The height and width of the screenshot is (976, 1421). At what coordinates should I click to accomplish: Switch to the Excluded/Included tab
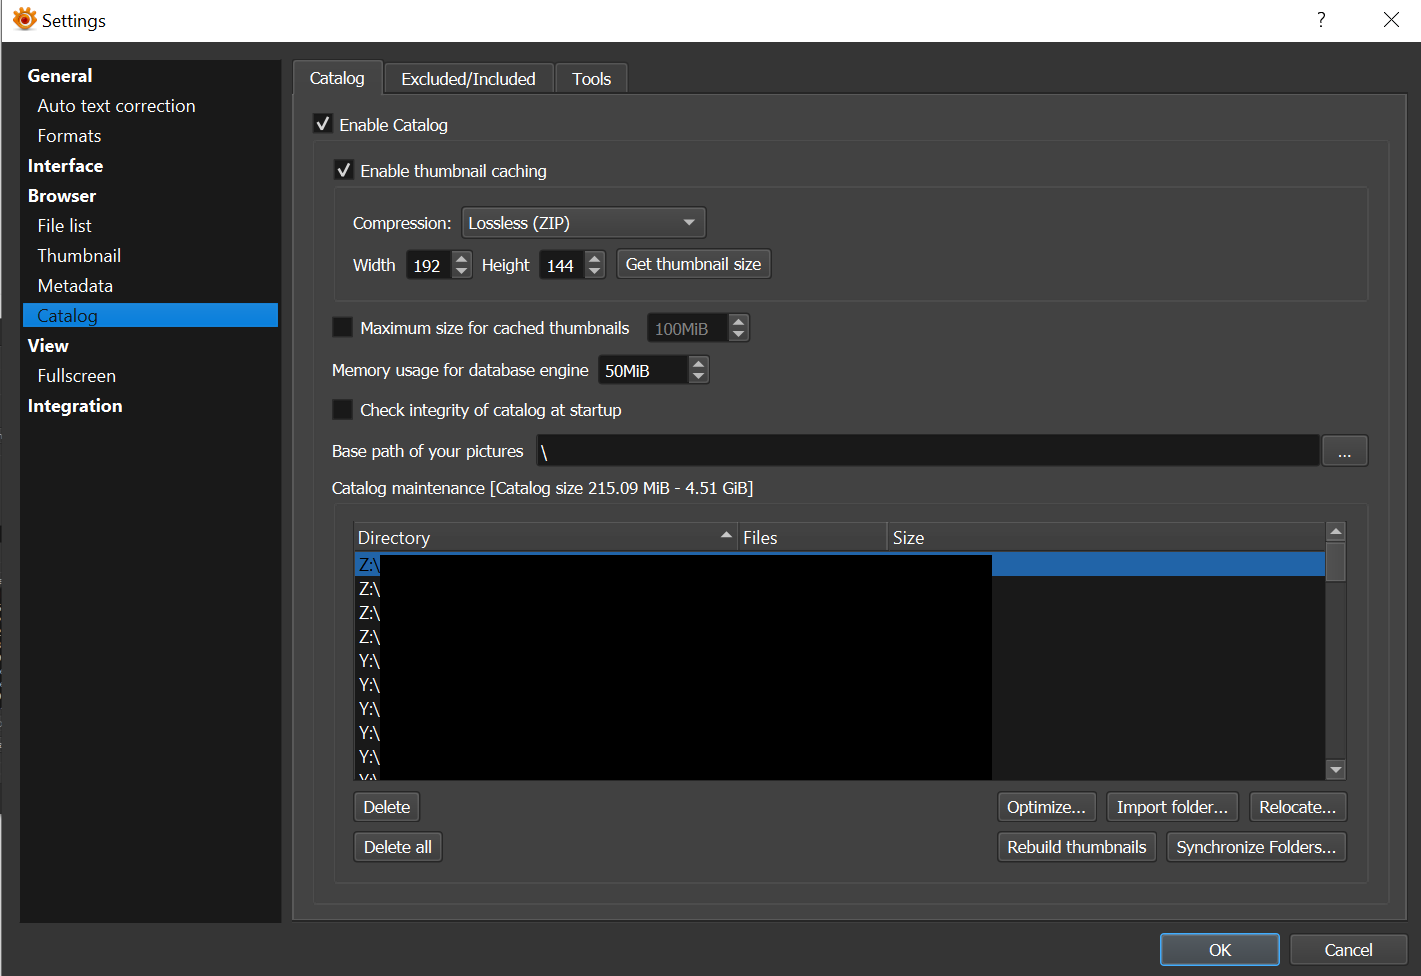(468, 79)
